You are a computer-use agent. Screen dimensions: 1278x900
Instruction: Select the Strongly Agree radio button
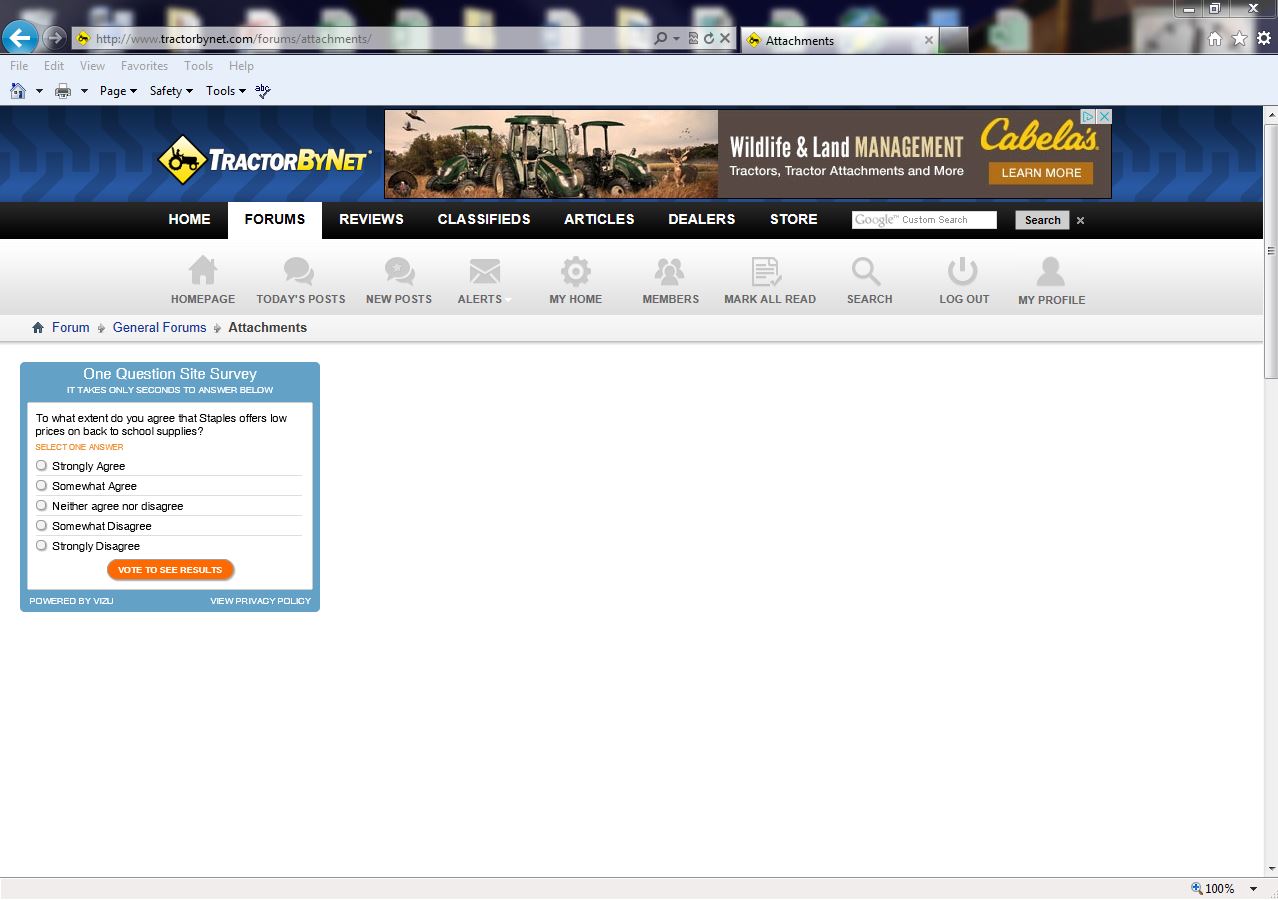42,465
